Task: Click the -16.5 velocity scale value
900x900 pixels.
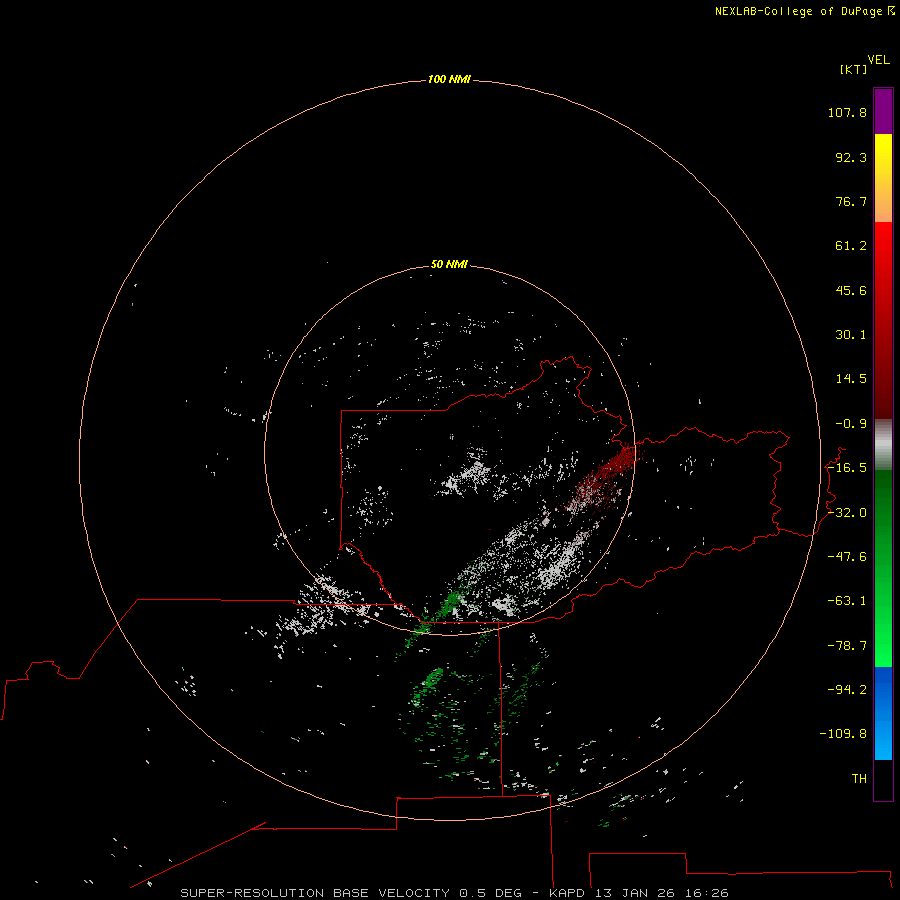Action: pyautogui.click(x=847, y=468)
